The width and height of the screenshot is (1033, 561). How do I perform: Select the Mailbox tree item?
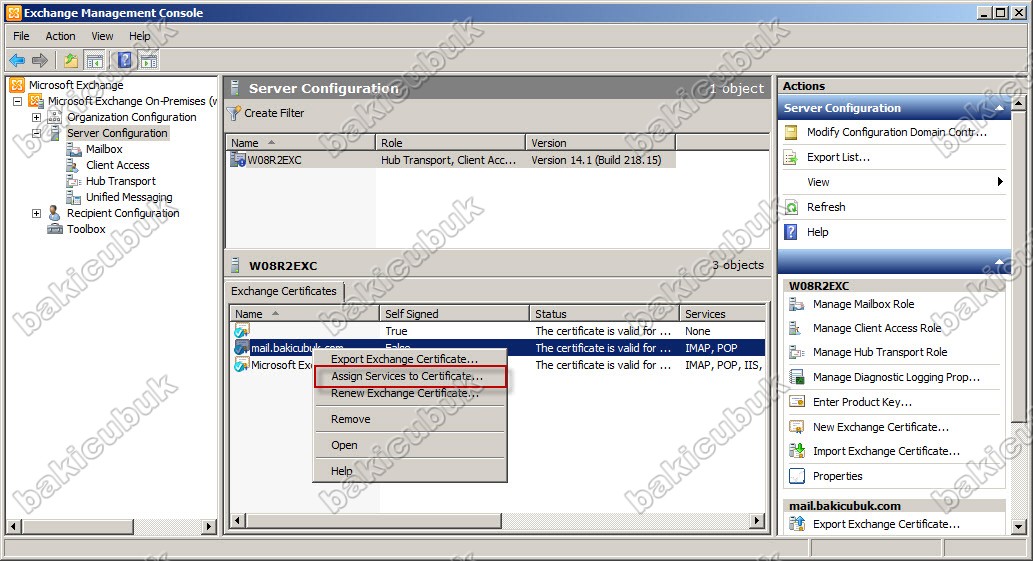(x=104, y=149)
